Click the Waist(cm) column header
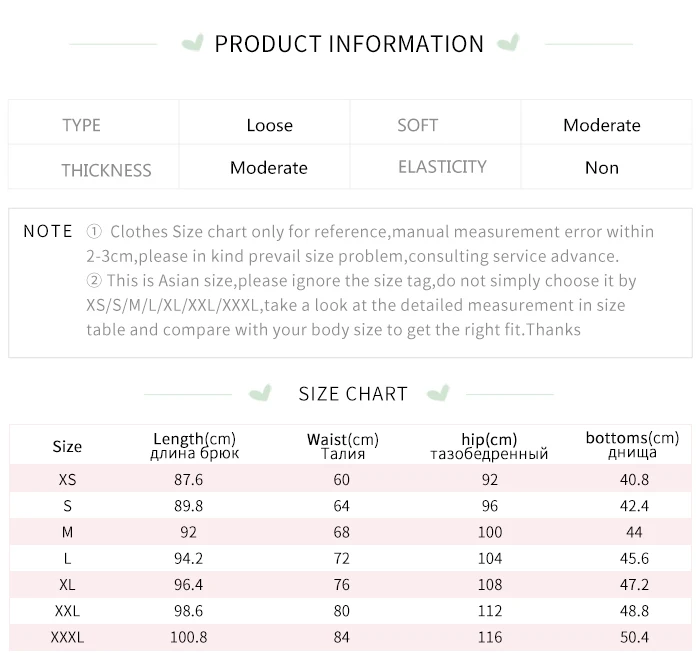 [x=343, y=446]
